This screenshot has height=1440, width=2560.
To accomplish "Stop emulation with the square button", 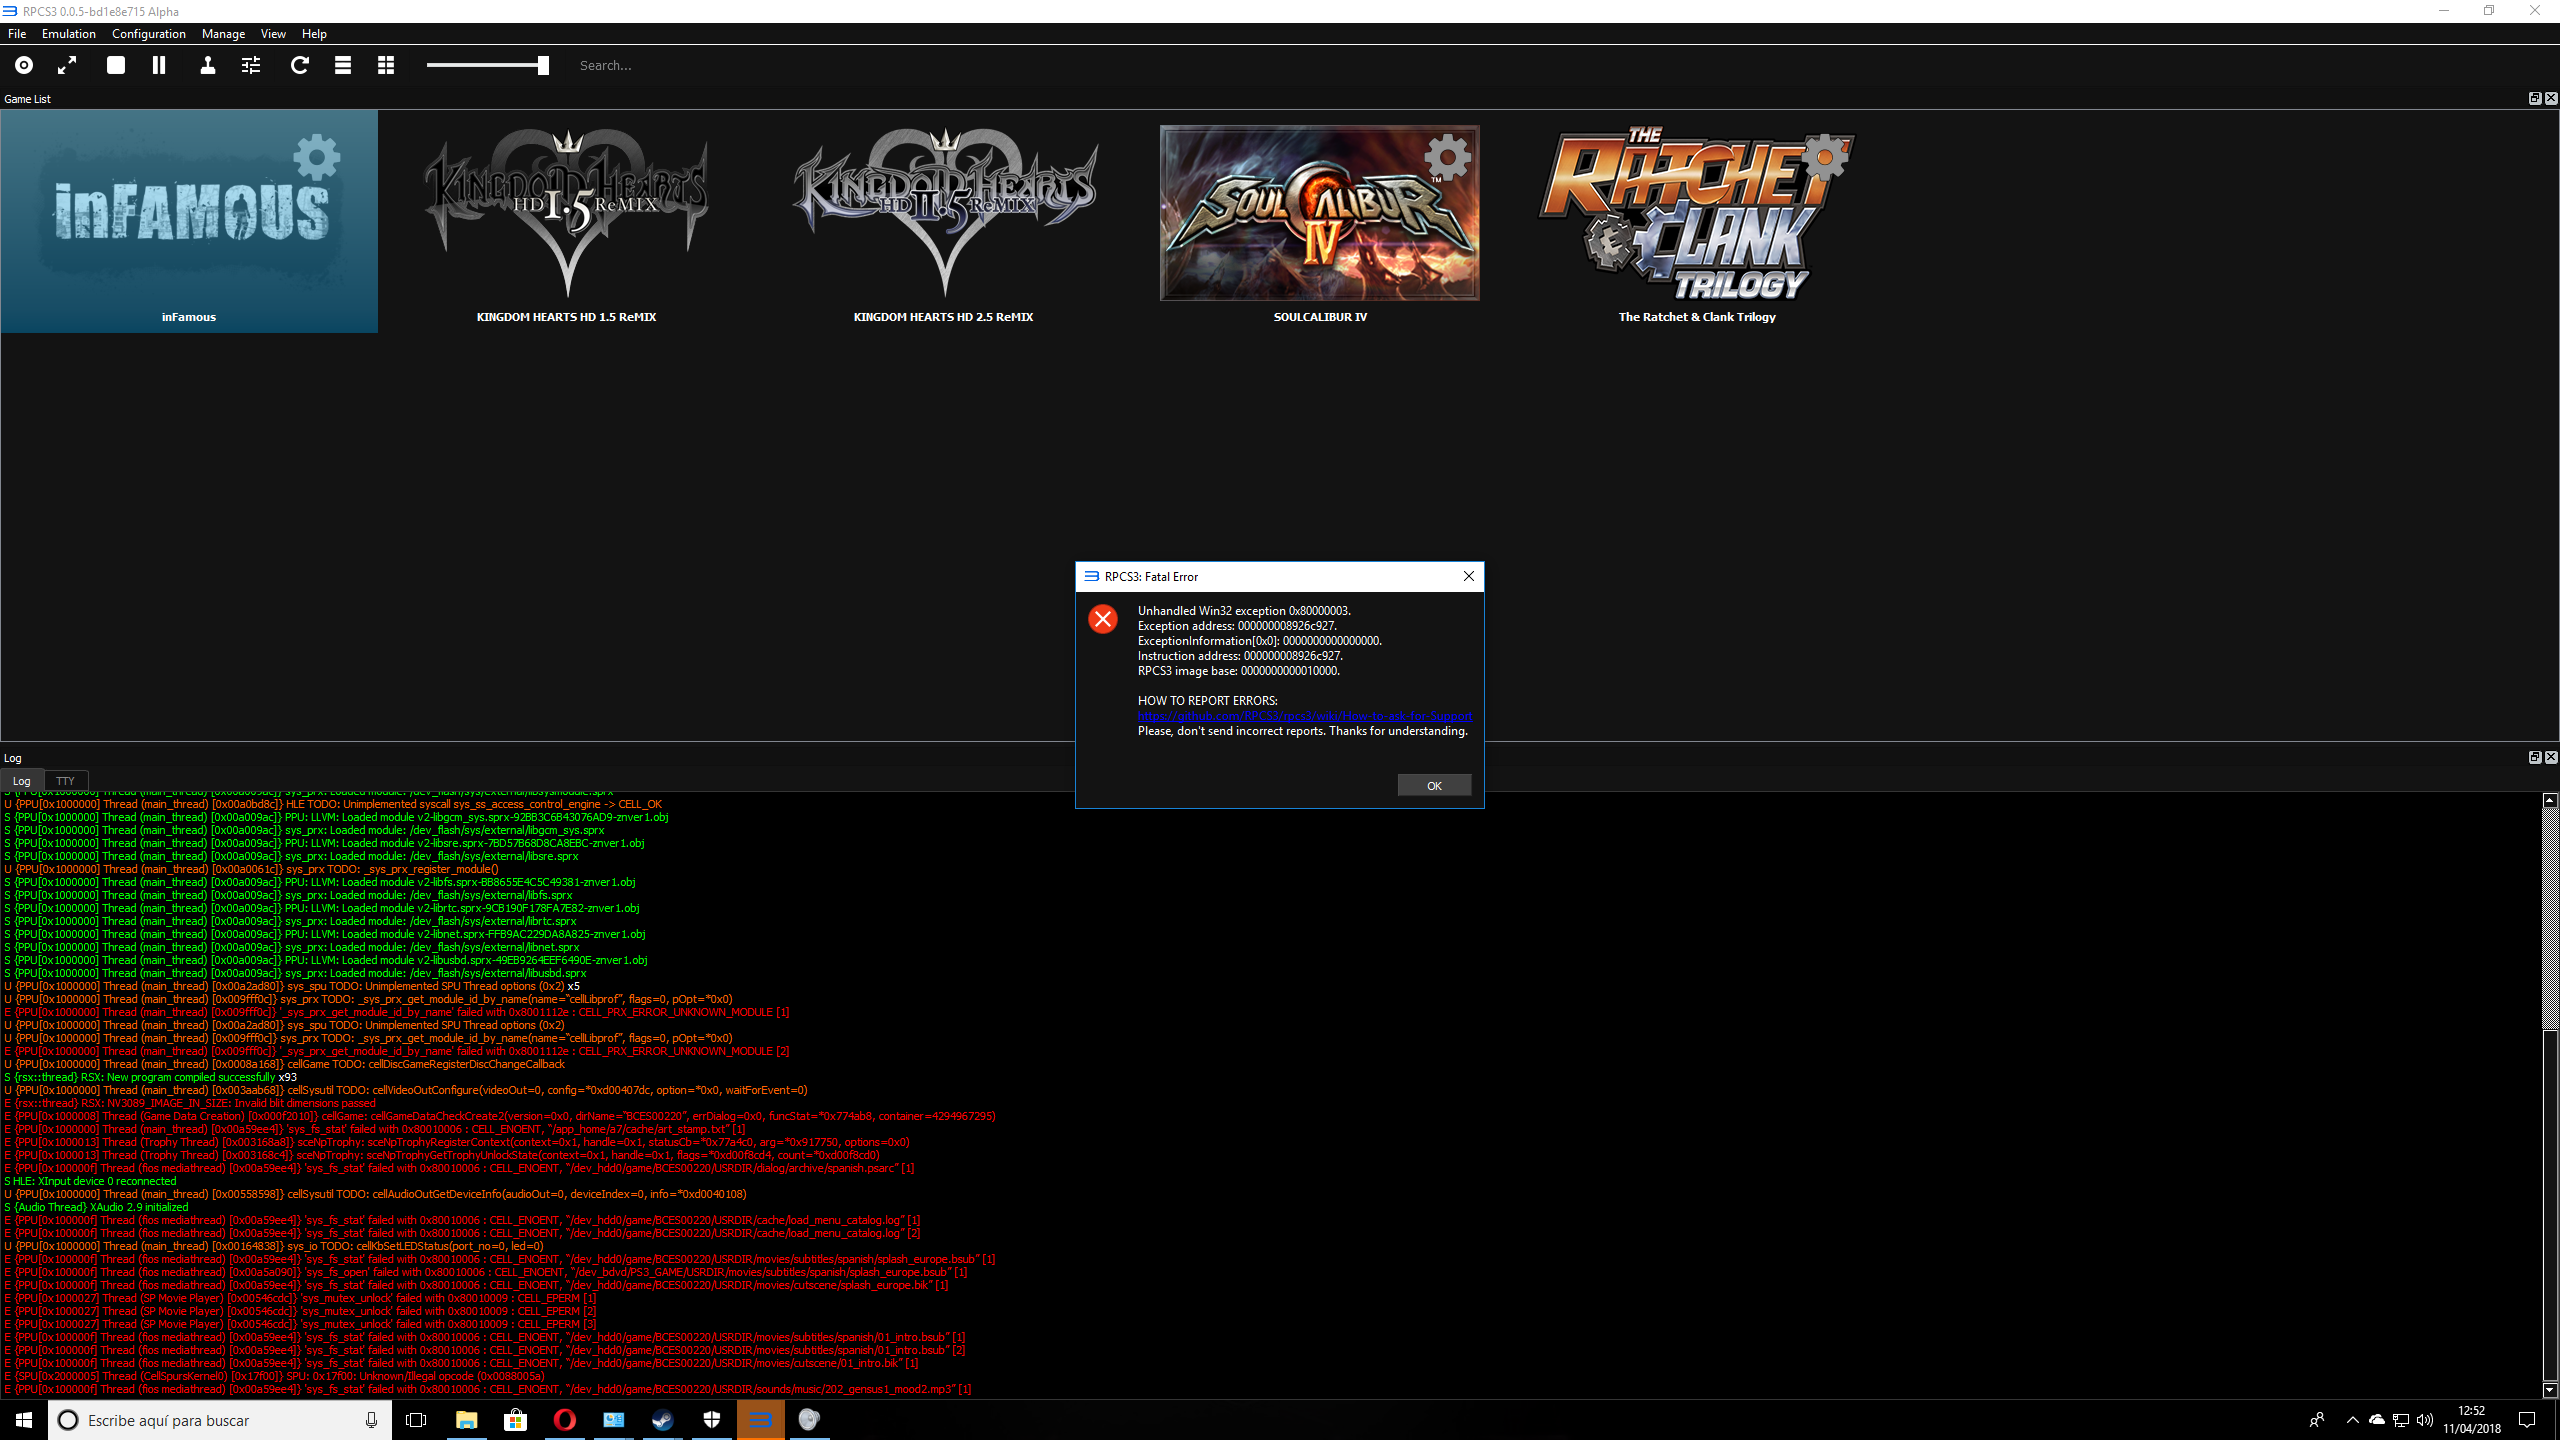I will (x=116, y=65).
